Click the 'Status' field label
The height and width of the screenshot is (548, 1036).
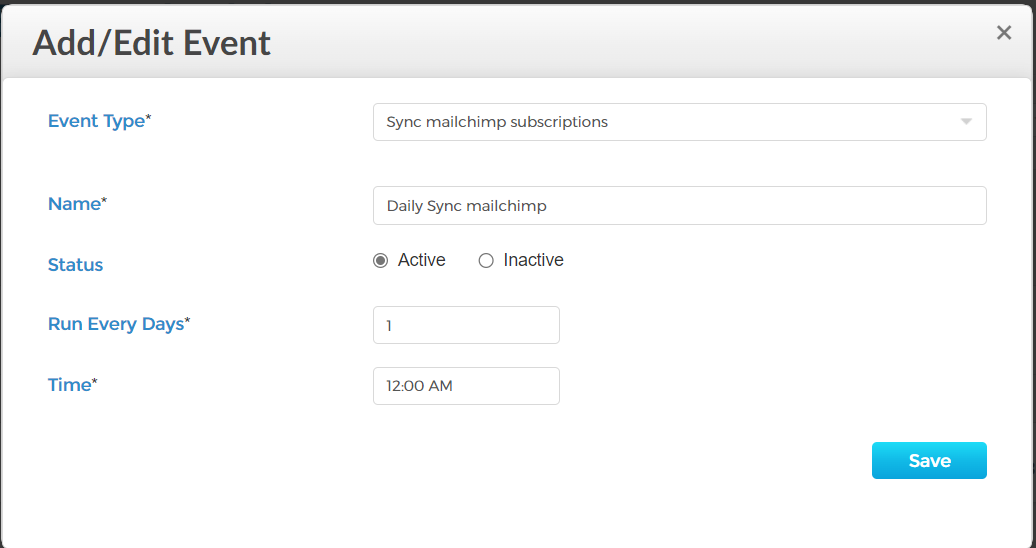tap(76, 265)
